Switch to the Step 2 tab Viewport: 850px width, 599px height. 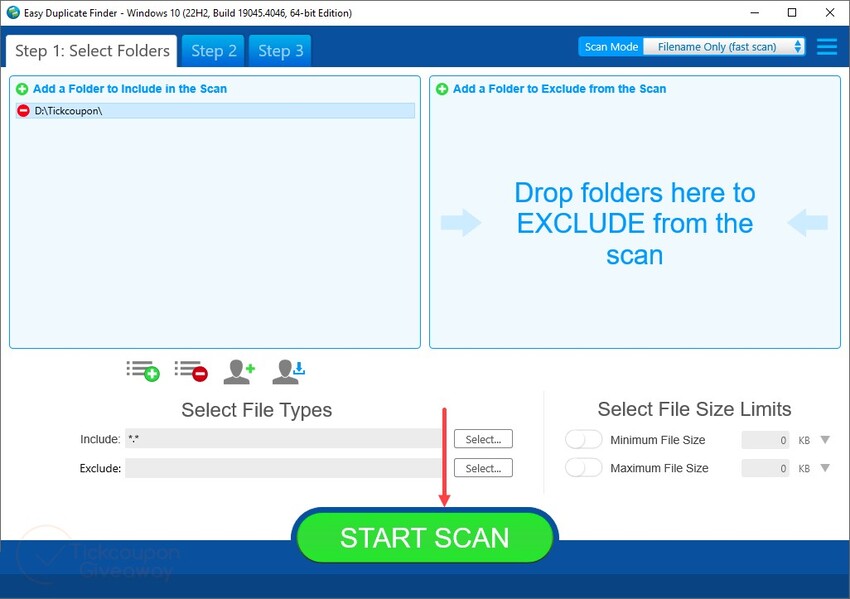tap(212, 50)
